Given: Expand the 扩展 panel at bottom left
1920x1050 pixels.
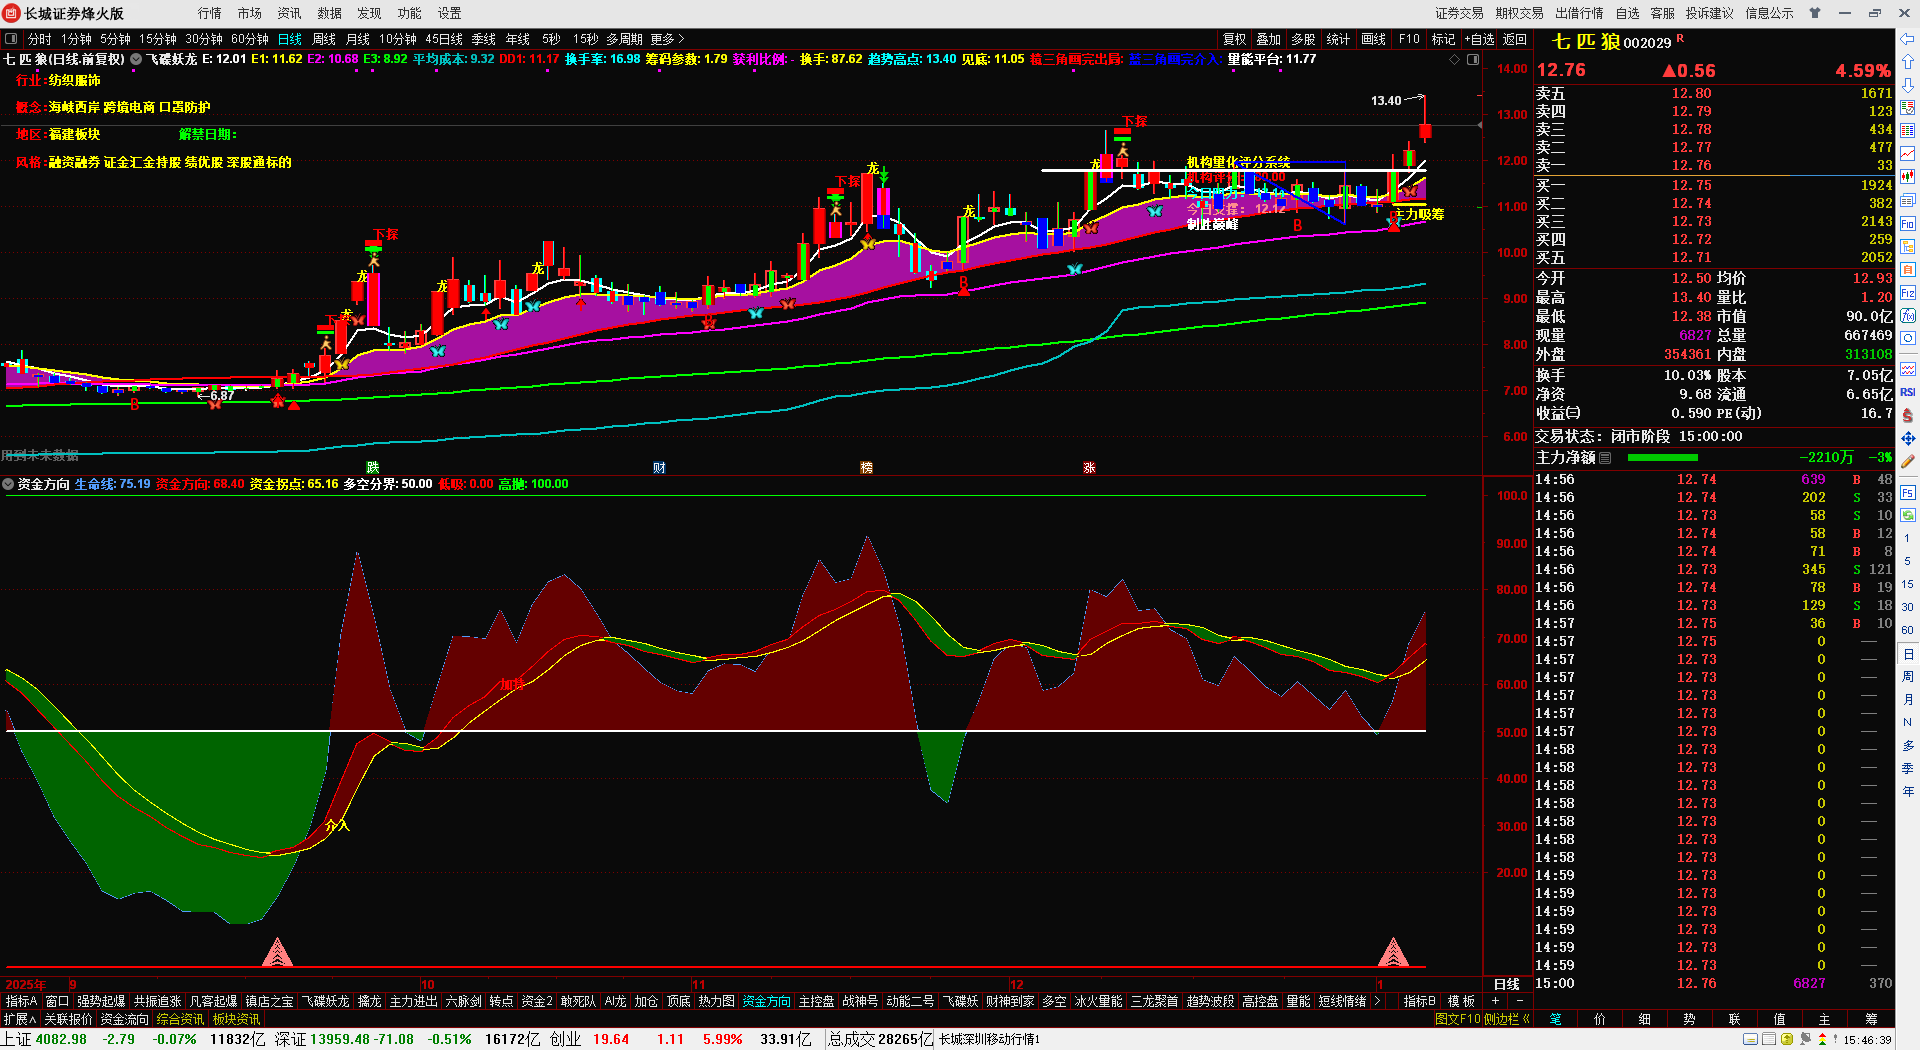Looking at the screenshot, I should pos(20,1019).
